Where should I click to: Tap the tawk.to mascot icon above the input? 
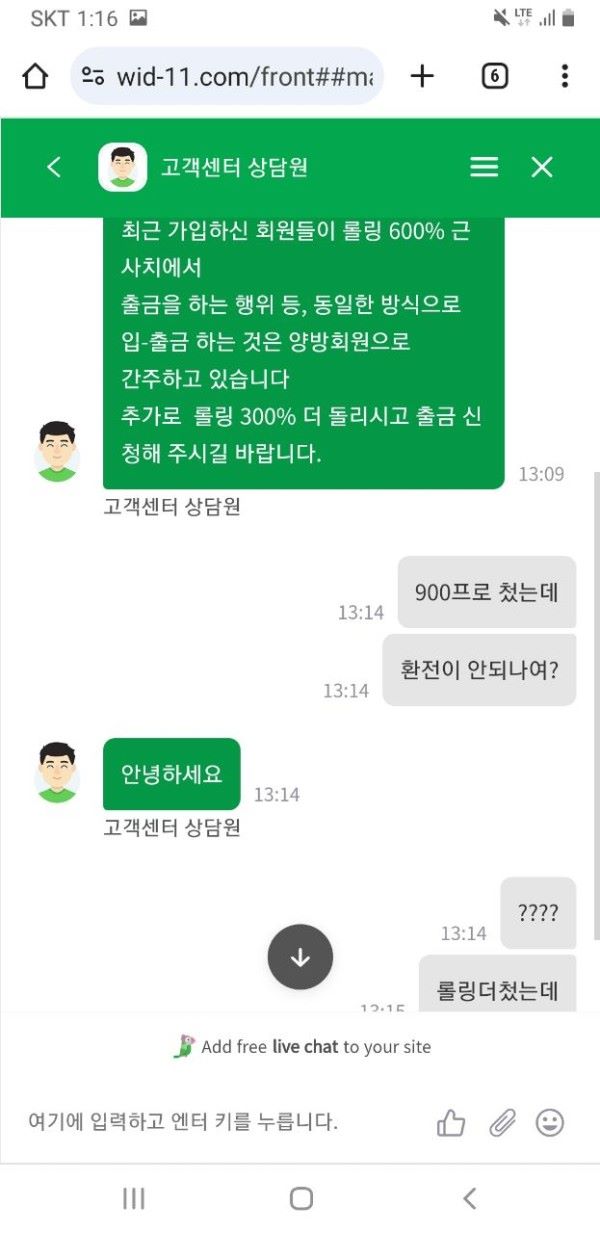tap(185, 1047)
